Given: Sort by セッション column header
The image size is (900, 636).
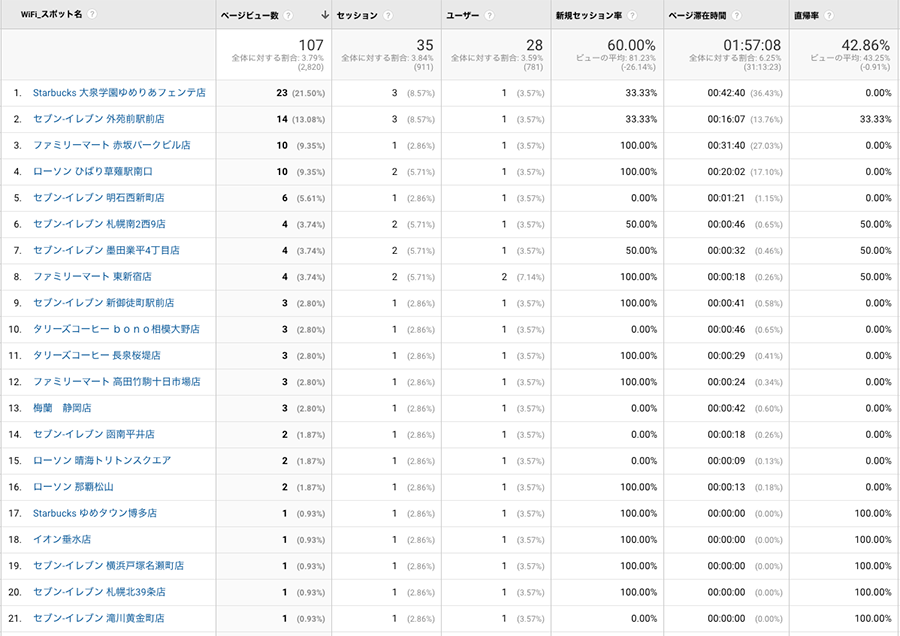Looking at the screenshot, I should click(x=357, y=15).
